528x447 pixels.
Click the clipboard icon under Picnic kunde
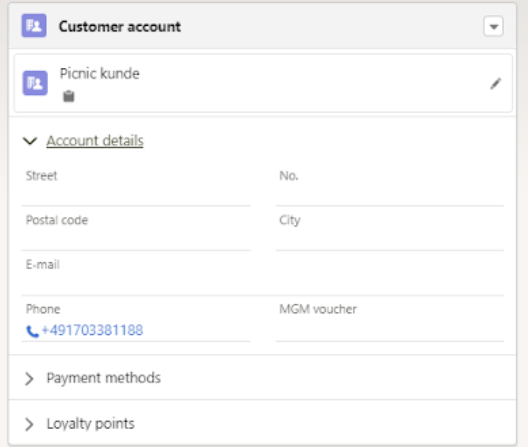click(69, 96)
